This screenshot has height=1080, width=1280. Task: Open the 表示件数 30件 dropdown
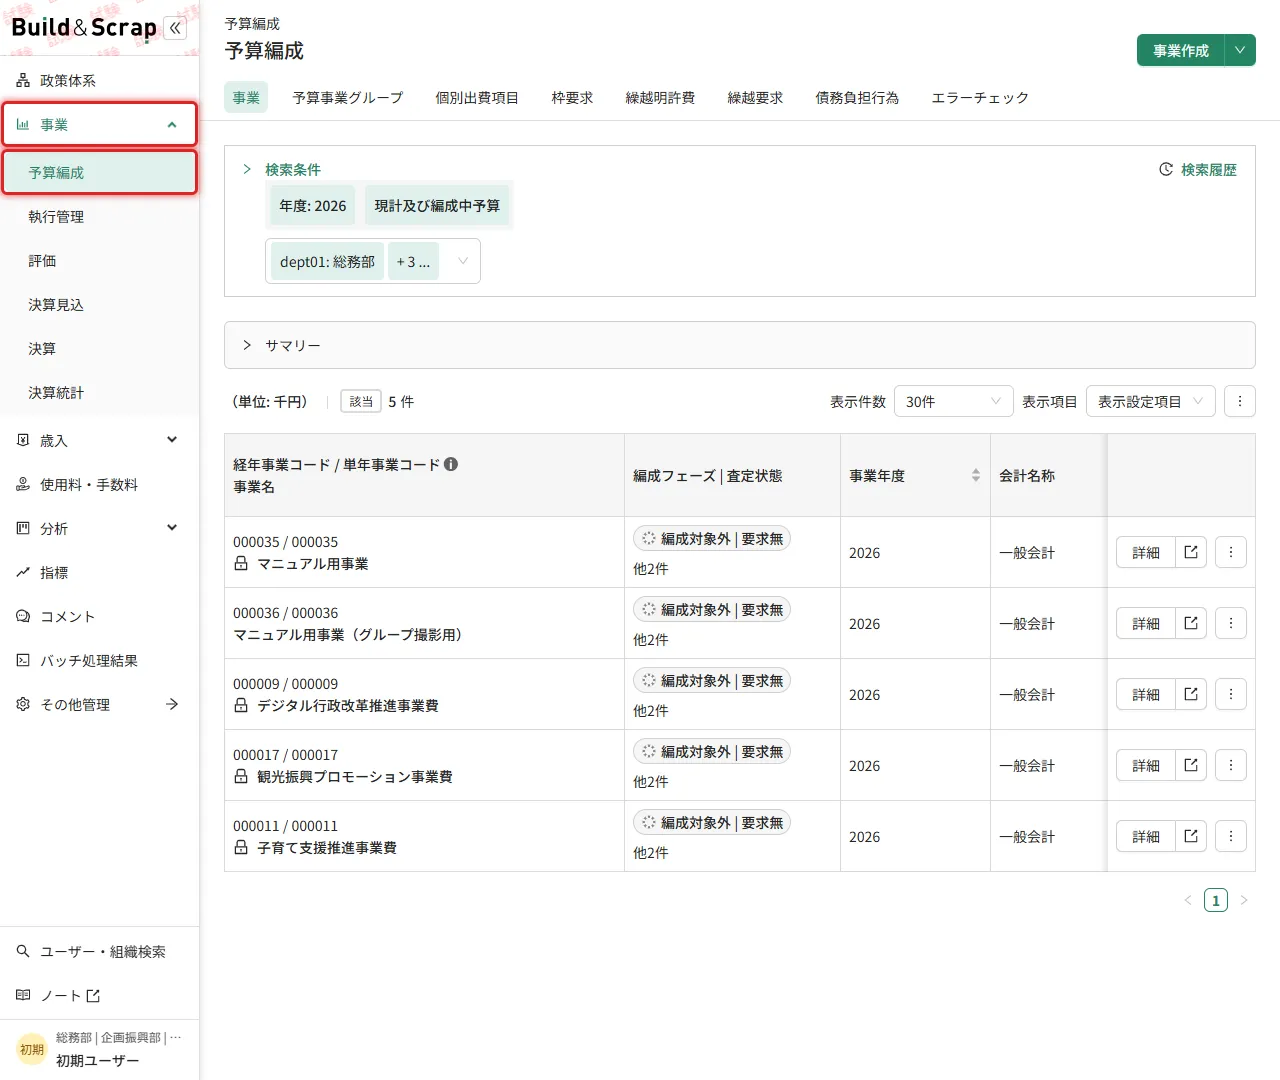point(953,402)
